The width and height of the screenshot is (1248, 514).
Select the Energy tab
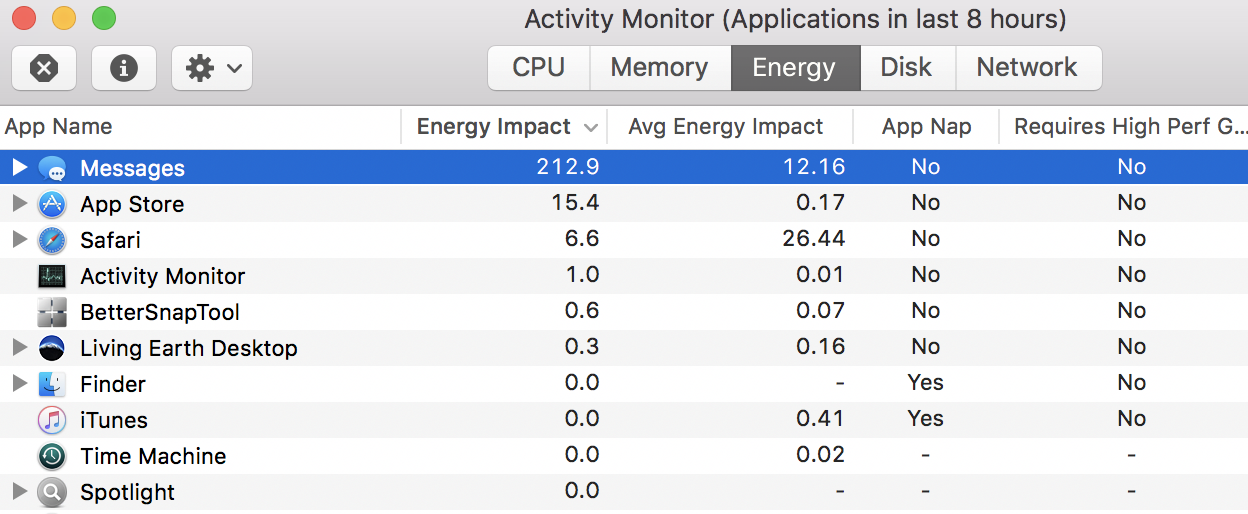coord(794,68)
